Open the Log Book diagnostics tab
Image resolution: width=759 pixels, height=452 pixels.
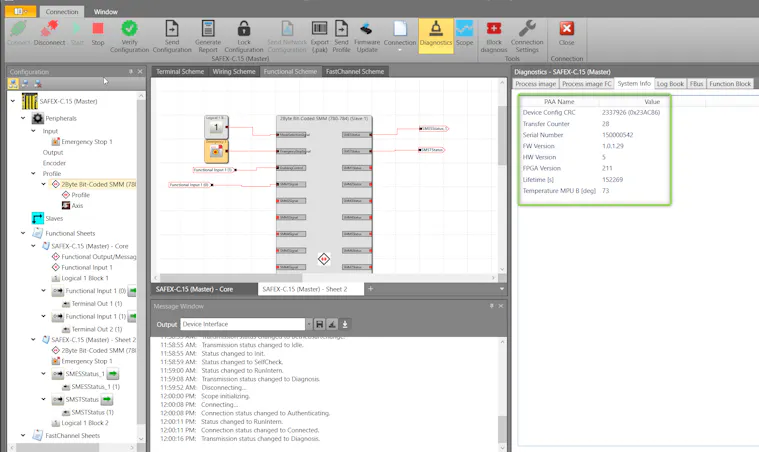click(x=670, y=84)
